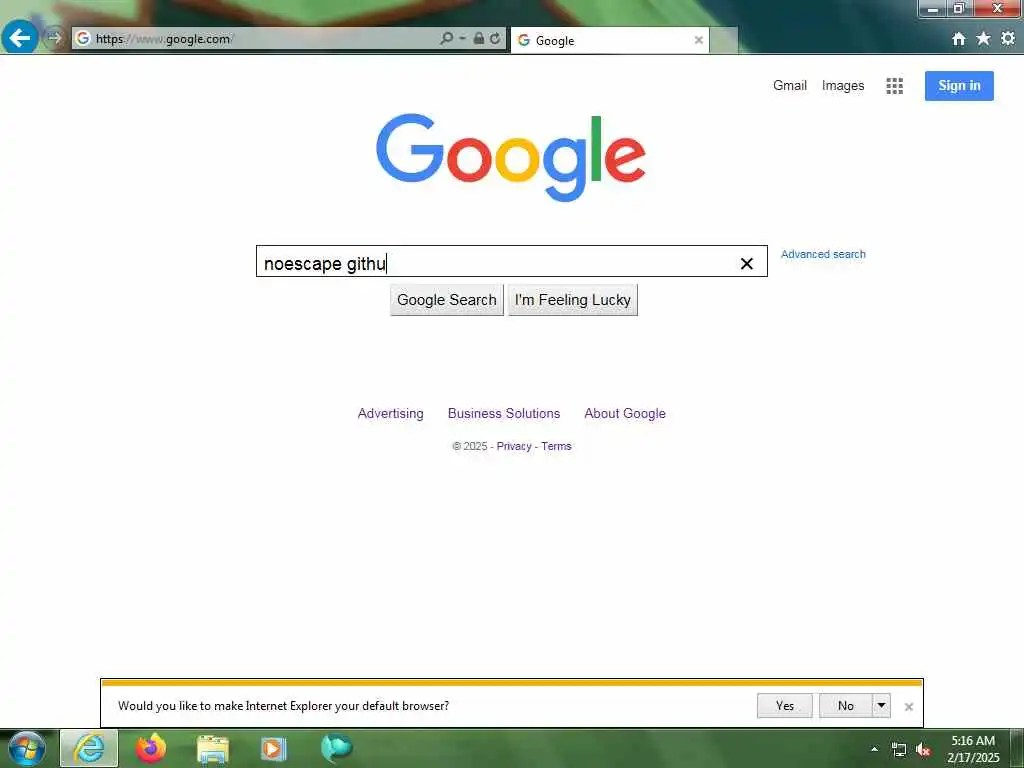
Task: Click the Google logo
Action: 511,157
